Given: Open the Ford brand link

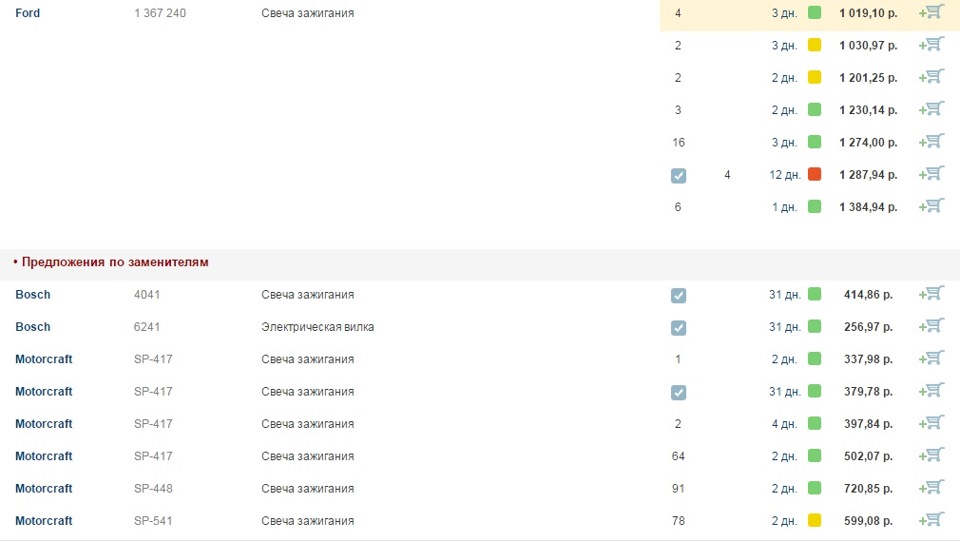Looking at the screenshot, I should (28, 13).
